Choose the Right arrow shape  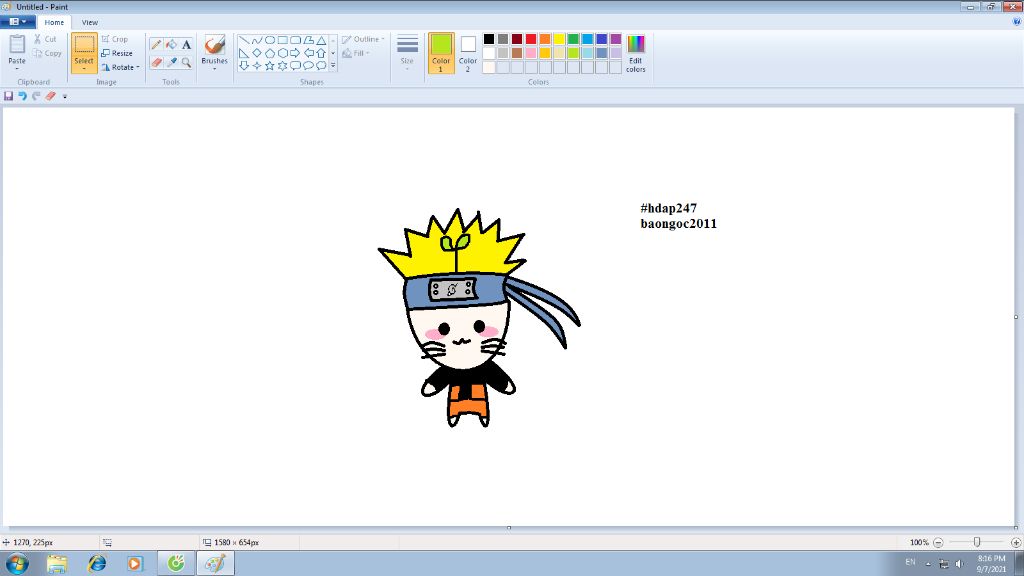pos(295,53)
